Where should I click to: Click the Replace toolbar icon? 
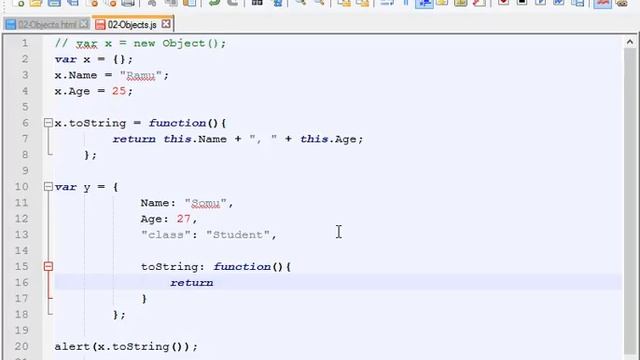[278, 3]
